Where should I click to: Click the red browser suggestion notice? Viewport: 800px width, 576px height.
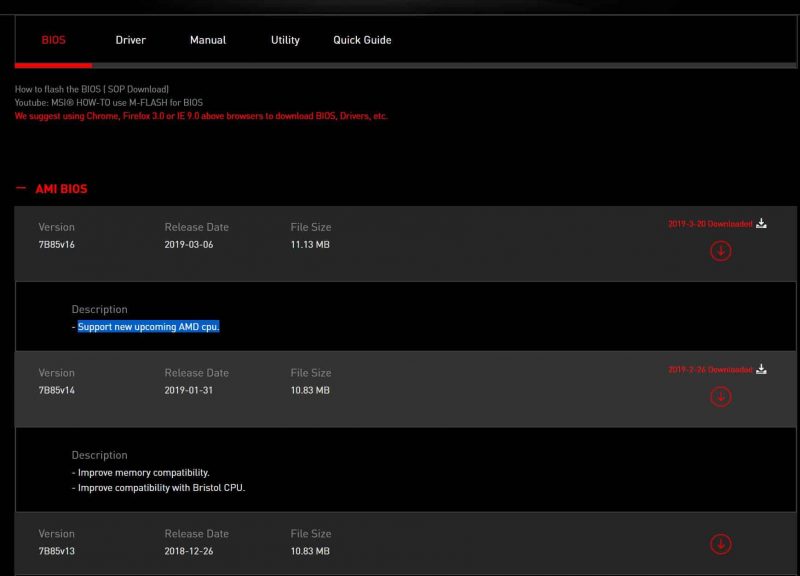click(x=200, y=116)
